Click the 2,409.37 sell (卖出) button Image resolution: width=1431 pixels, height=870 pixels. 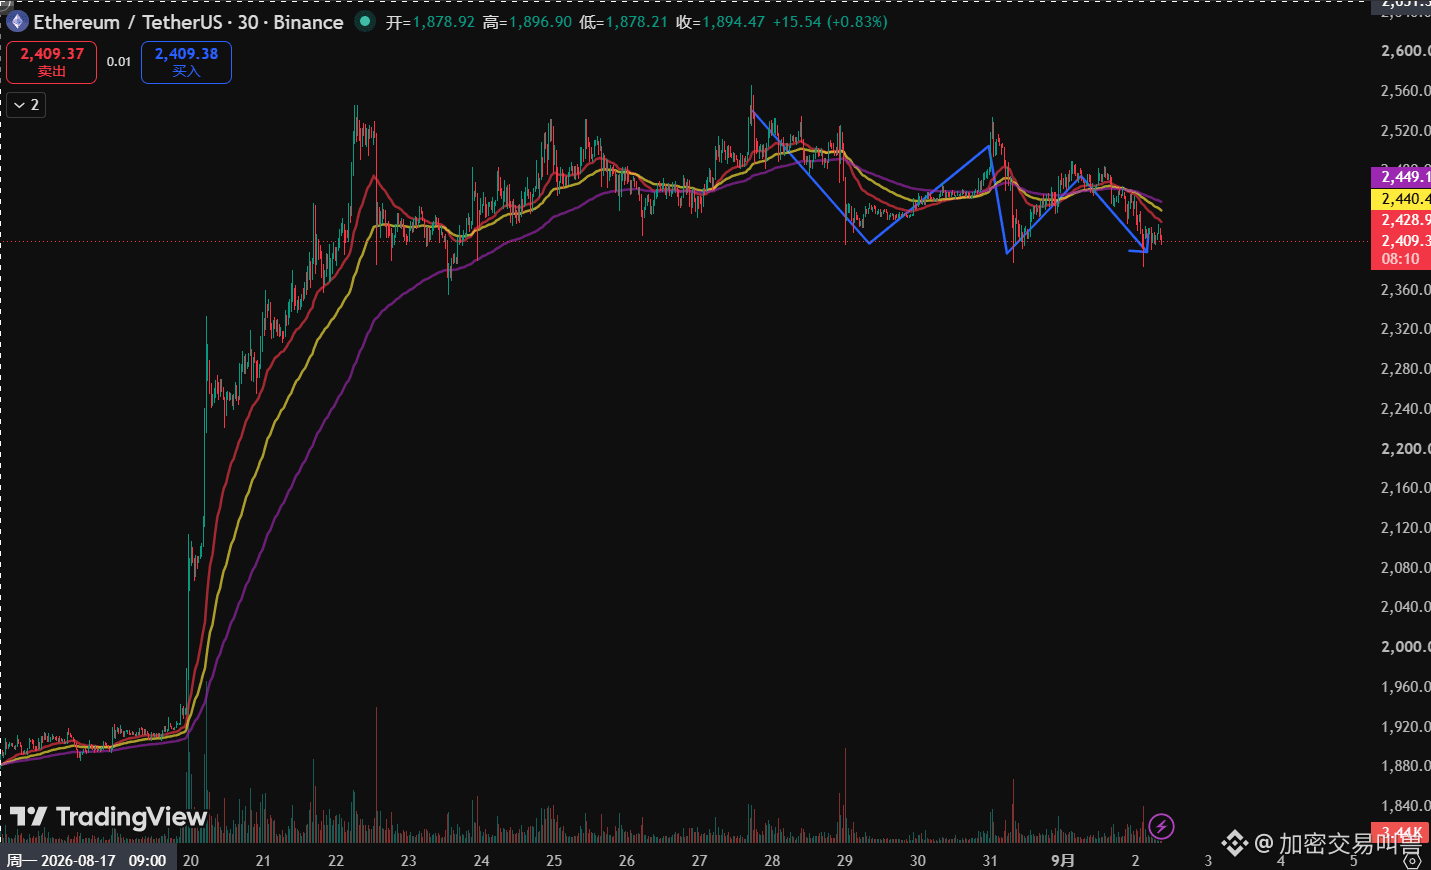tap(52, 62)
